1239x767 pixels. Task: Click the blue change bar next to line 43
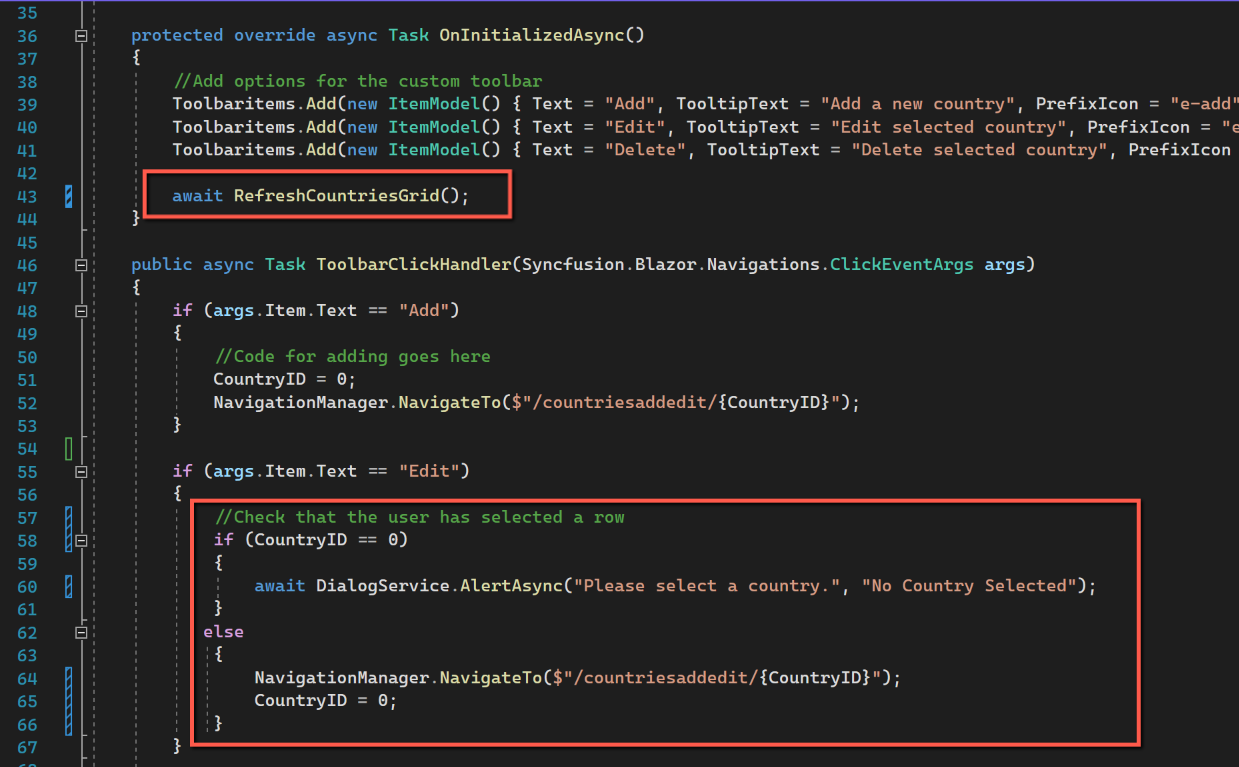(x=68, y=195)
